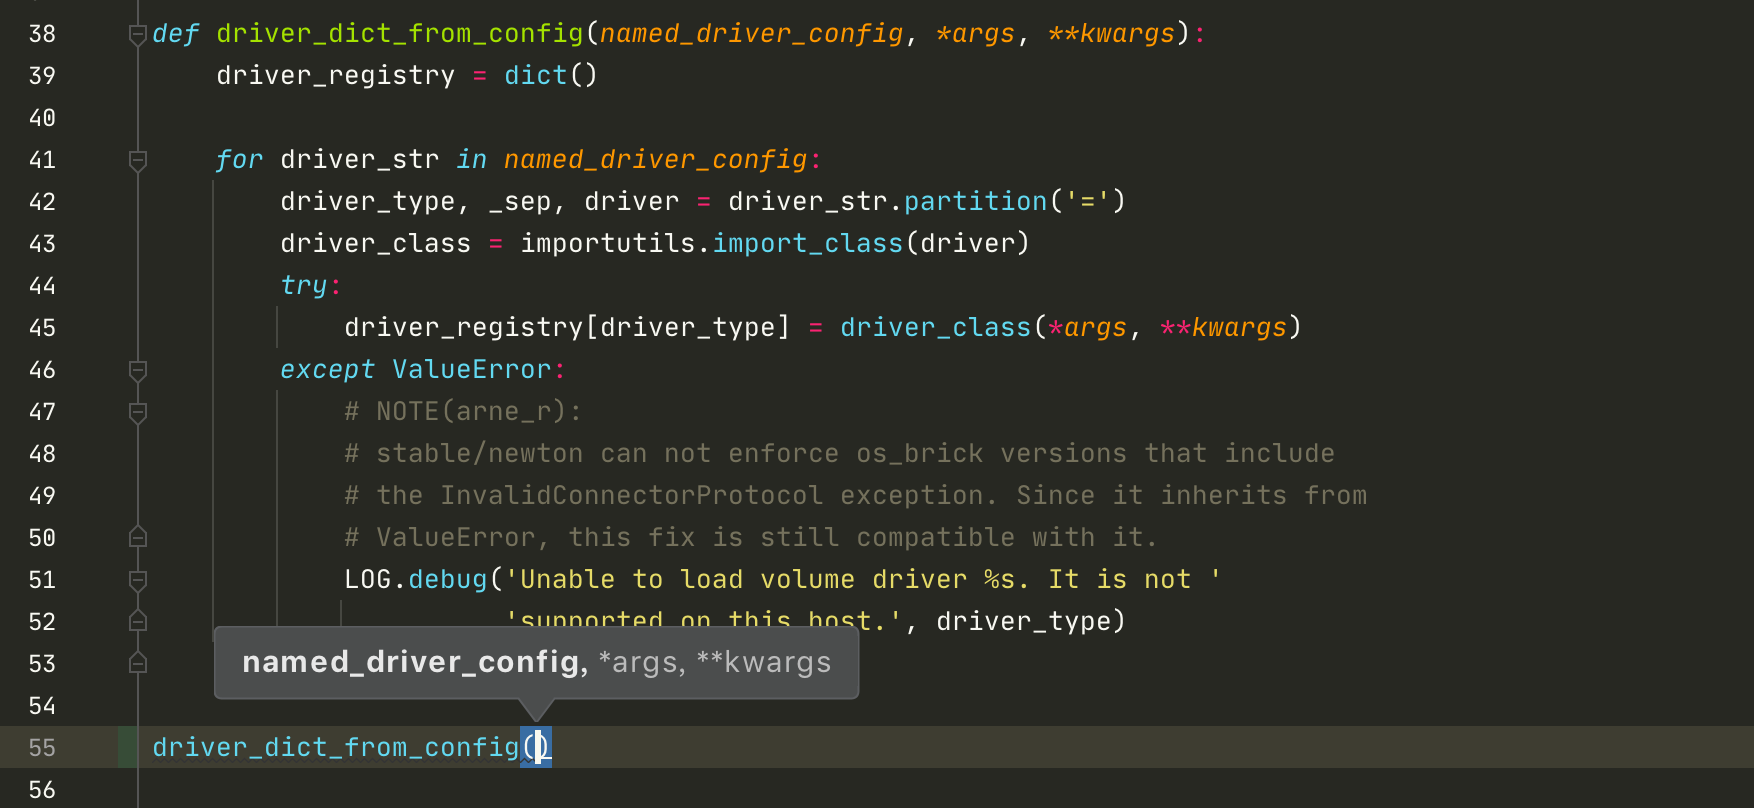This screenshot has height=808, width=1754.
Task: Click the LOG.debug call on line 51
Action: click(x=447, y=580)
